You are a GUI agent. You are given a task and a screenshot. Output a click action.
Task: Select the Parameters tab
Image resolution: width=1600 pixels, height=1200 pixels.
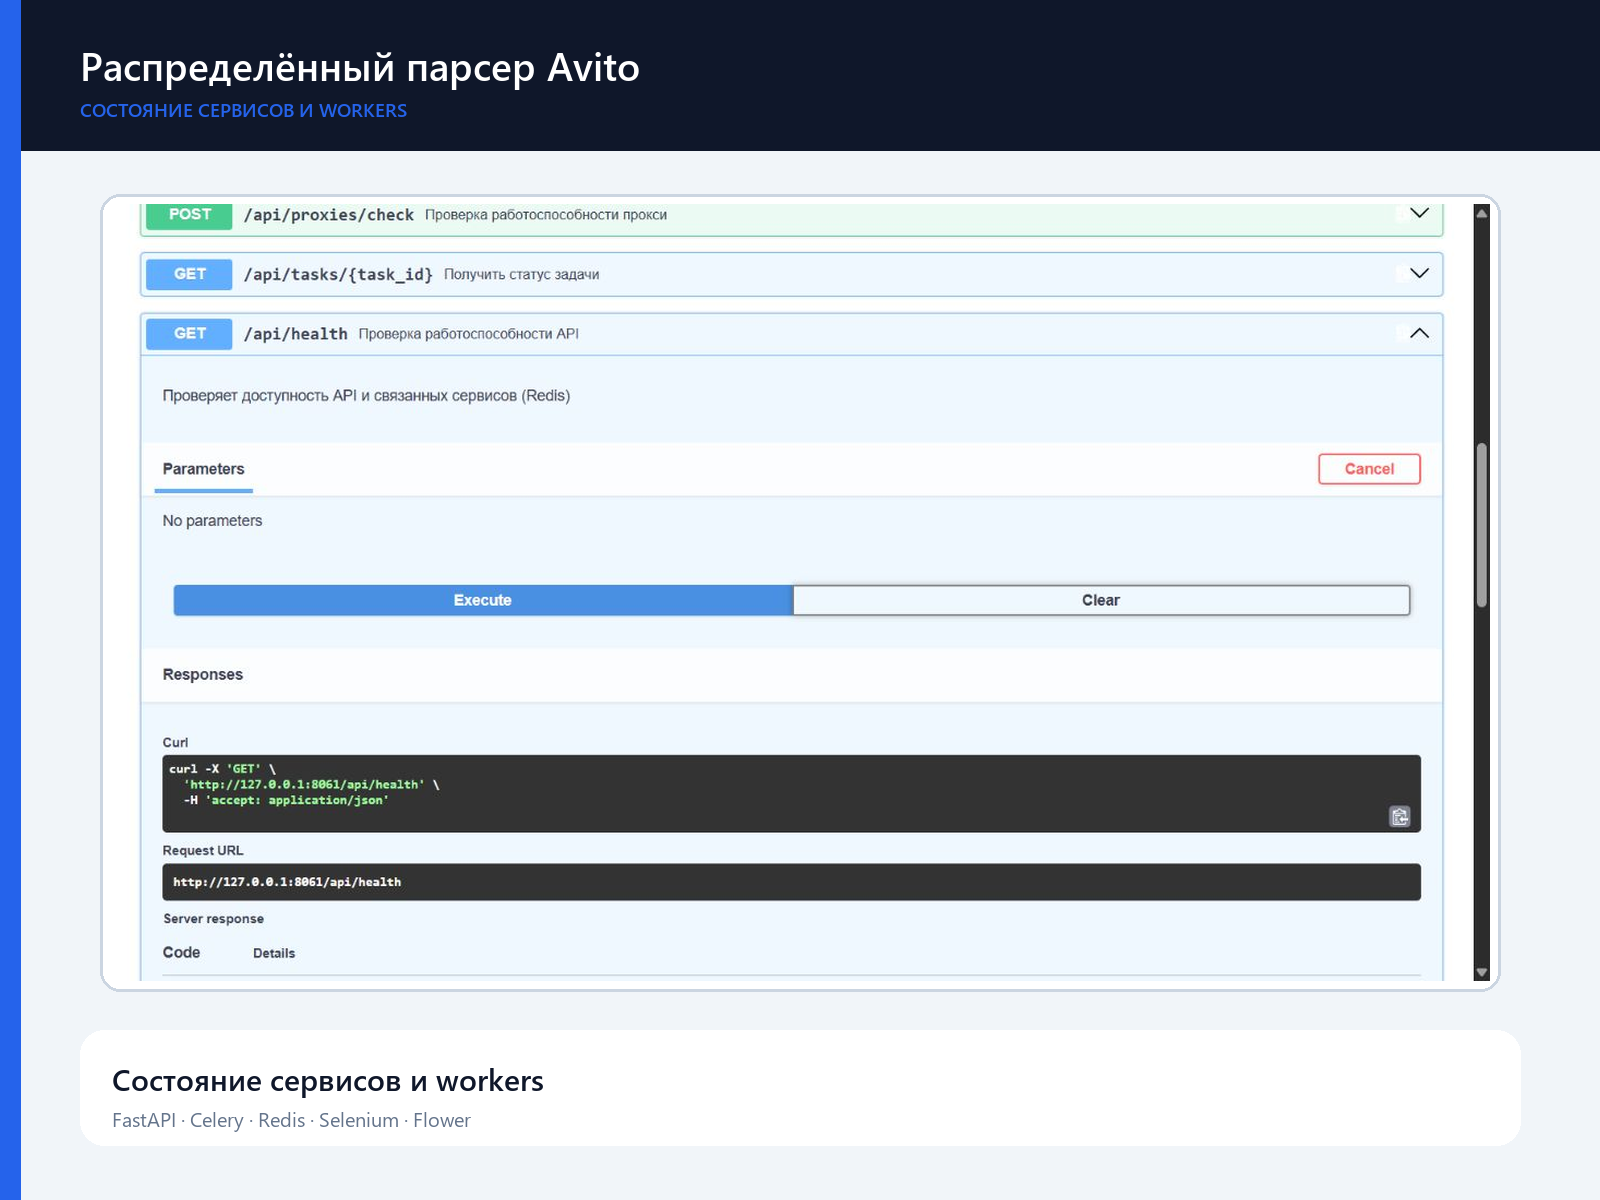pyautogui.click(x=203, y=469)
